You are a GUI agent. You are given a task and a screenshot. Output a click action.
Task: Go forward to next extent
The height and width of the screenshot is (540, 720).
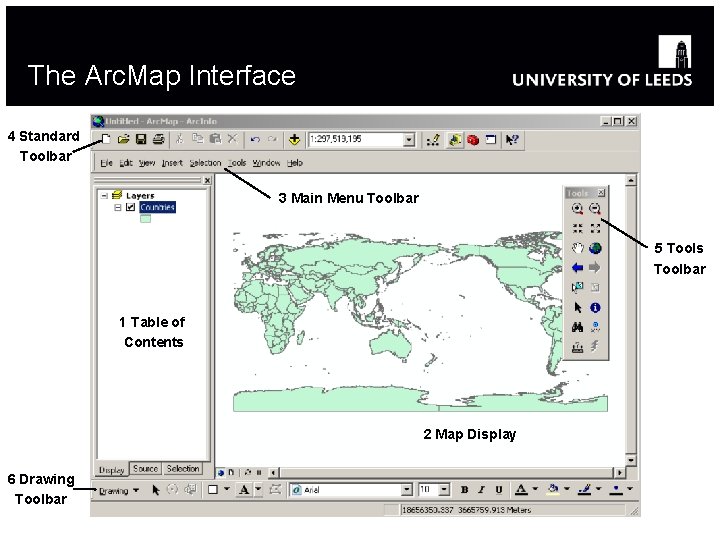tap(595, 268)
